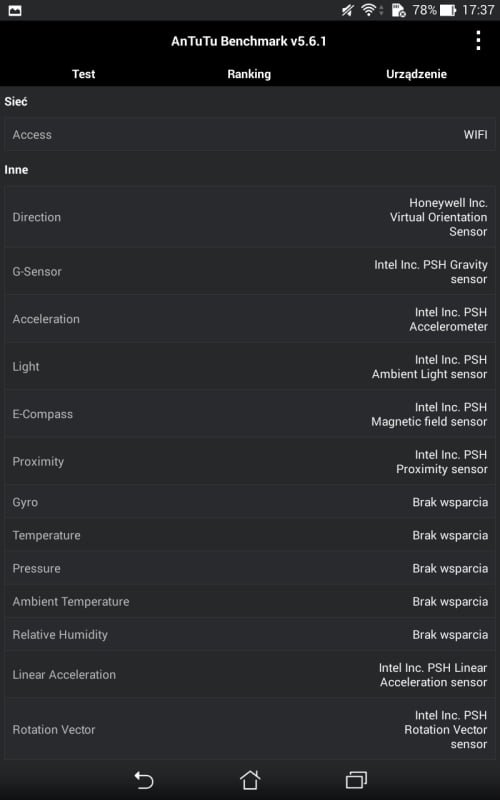This screenshot has width=500, height=800.
Task: Tap the Android back navigation icon
Action: click(144, 780)
